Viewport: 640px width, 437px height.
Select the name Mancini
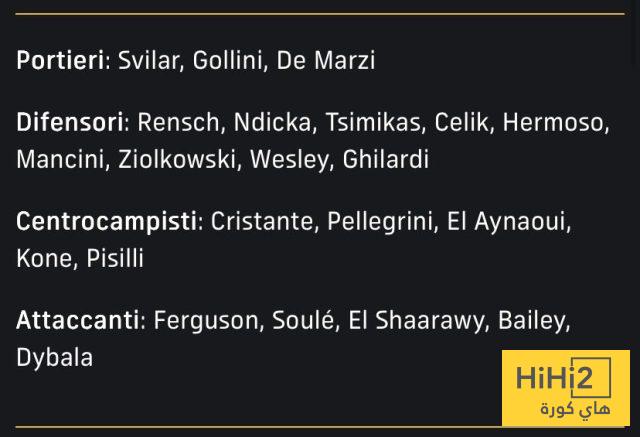pos(59,159)
